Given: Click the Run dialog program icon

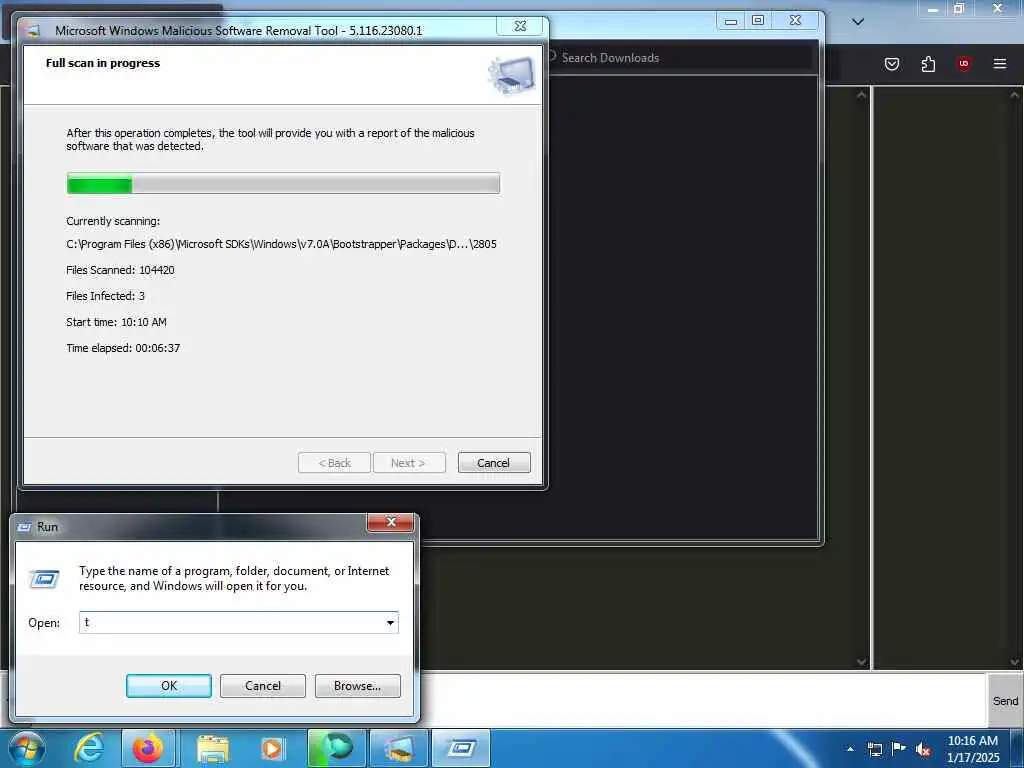Looking at the screenshot, I should click(44, 579).
